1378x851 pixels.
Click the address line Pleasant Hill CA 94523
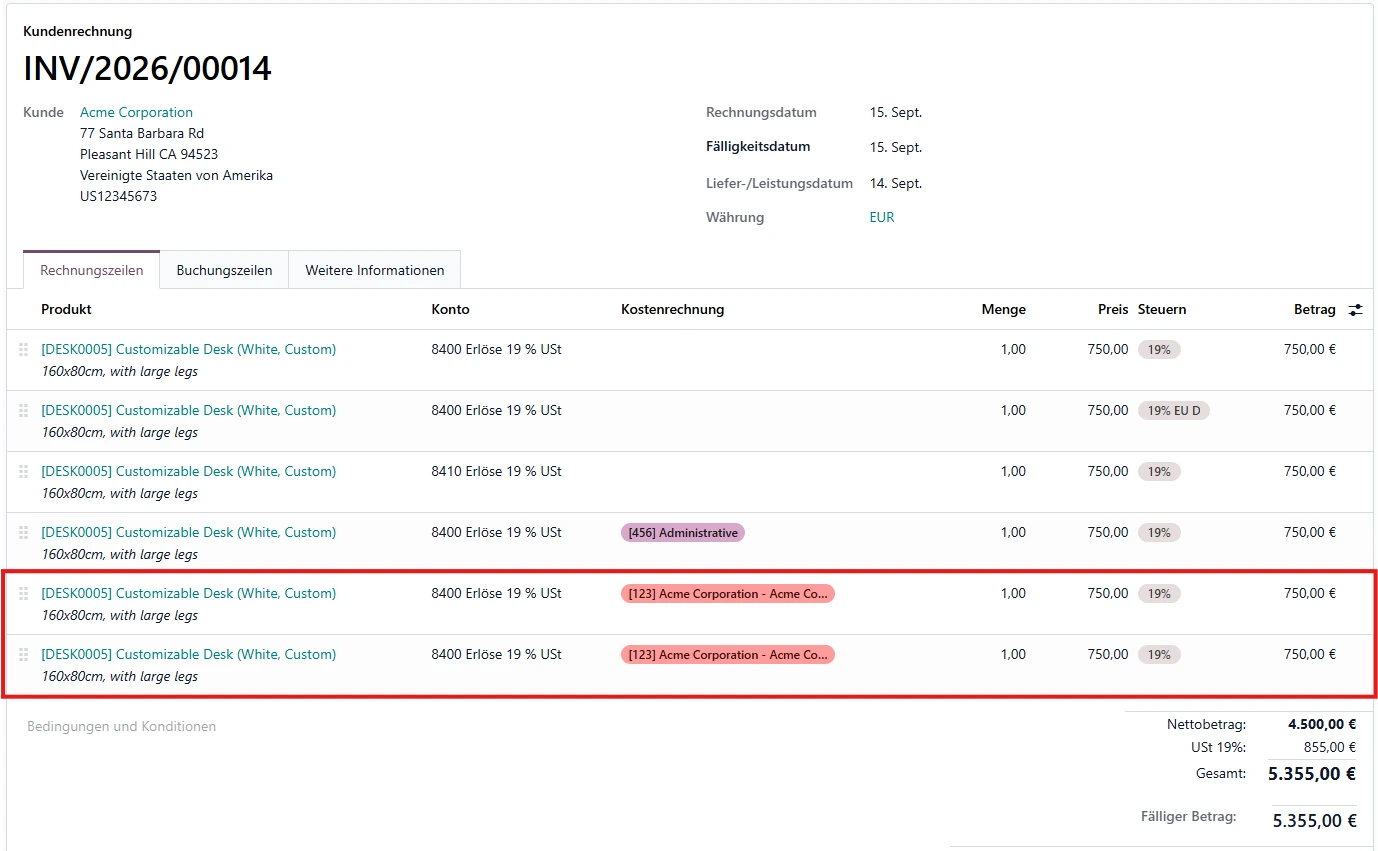(x=149, y=154)
